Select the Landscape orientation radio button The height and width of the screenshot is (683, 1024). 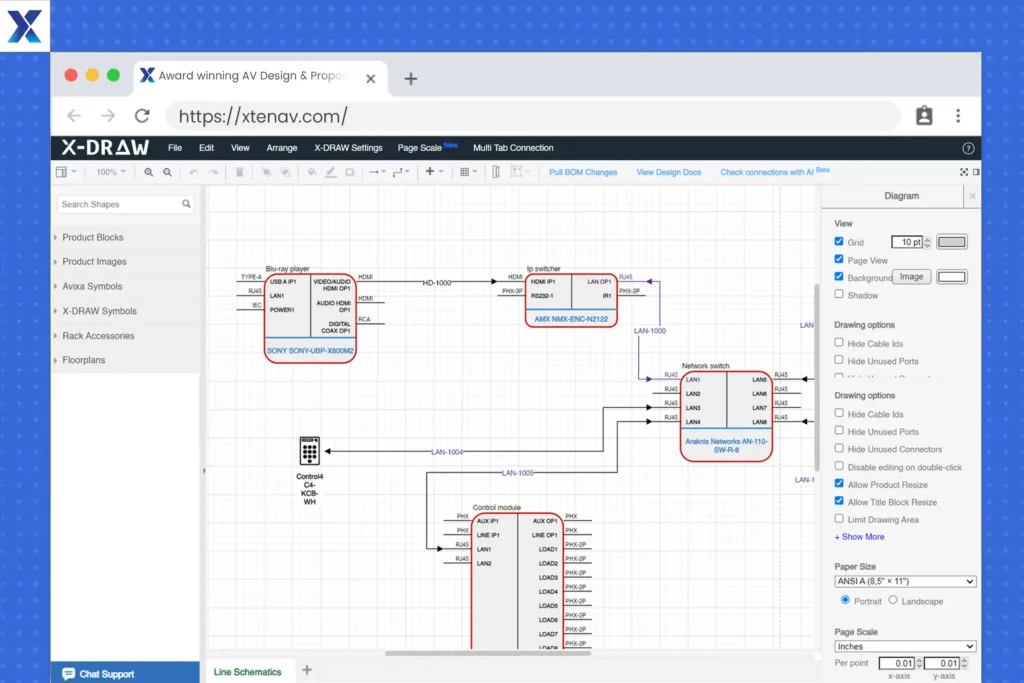894,601
